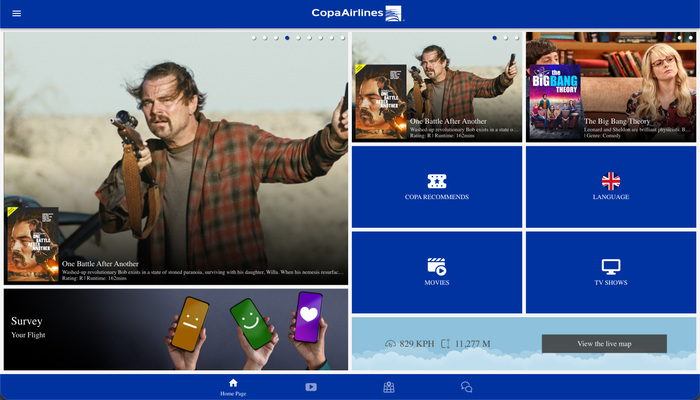Click the large banner title One Battle After Another
The width and height of the screenshot is (700, 400).
(100, 264)
